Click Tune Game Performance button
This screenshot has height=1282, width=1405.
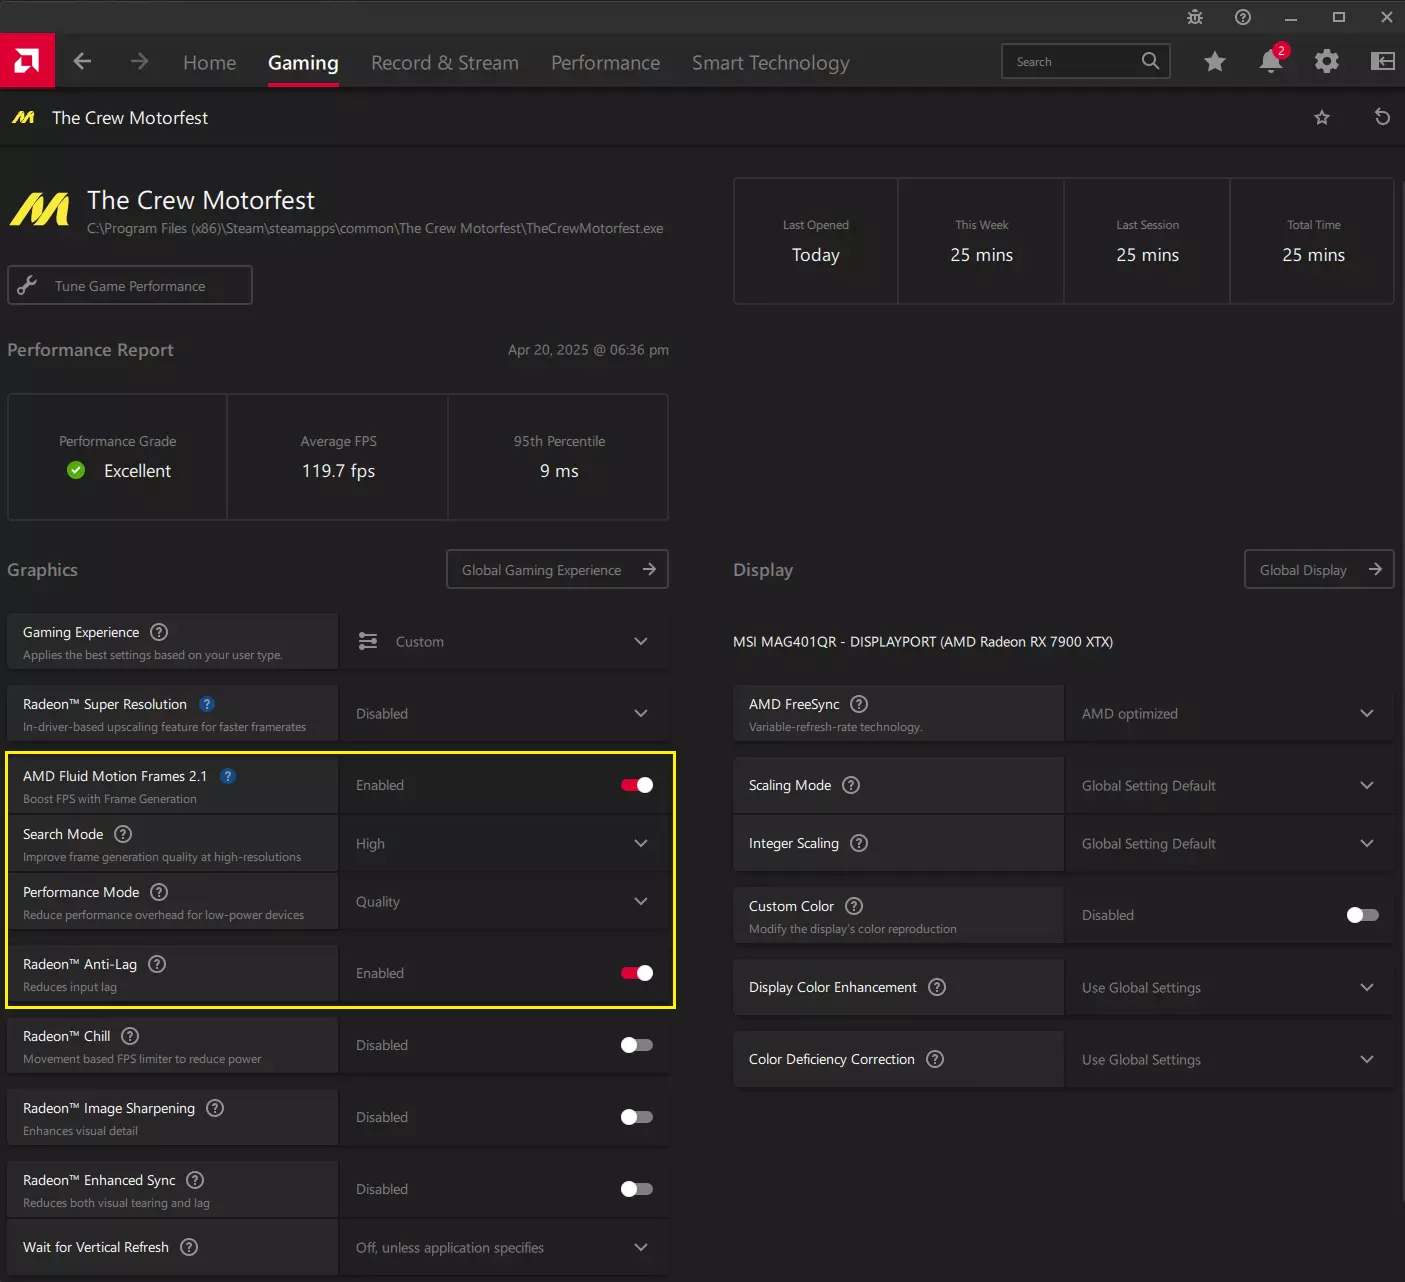click(130, 286)
